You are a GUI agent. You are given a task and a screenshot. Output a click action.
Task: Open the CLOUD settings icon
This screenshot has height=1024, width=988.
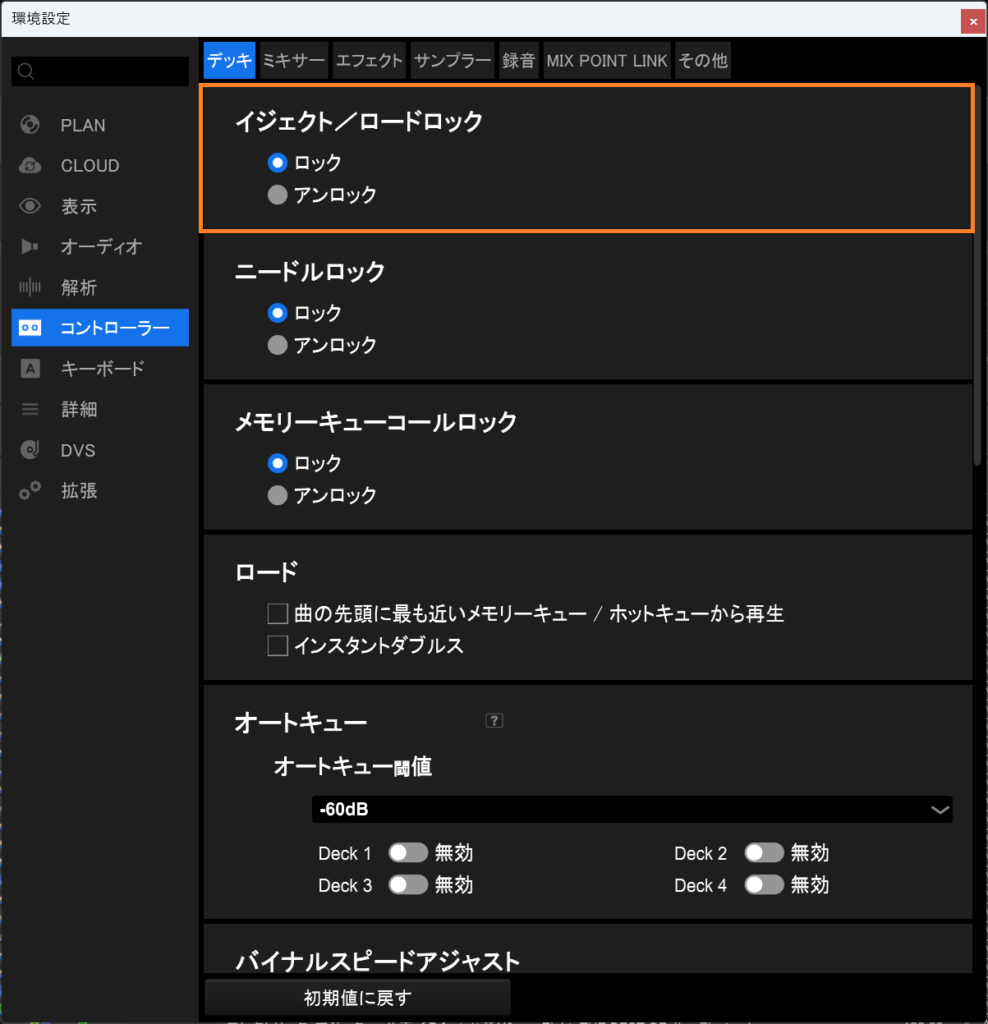[30, 166]
